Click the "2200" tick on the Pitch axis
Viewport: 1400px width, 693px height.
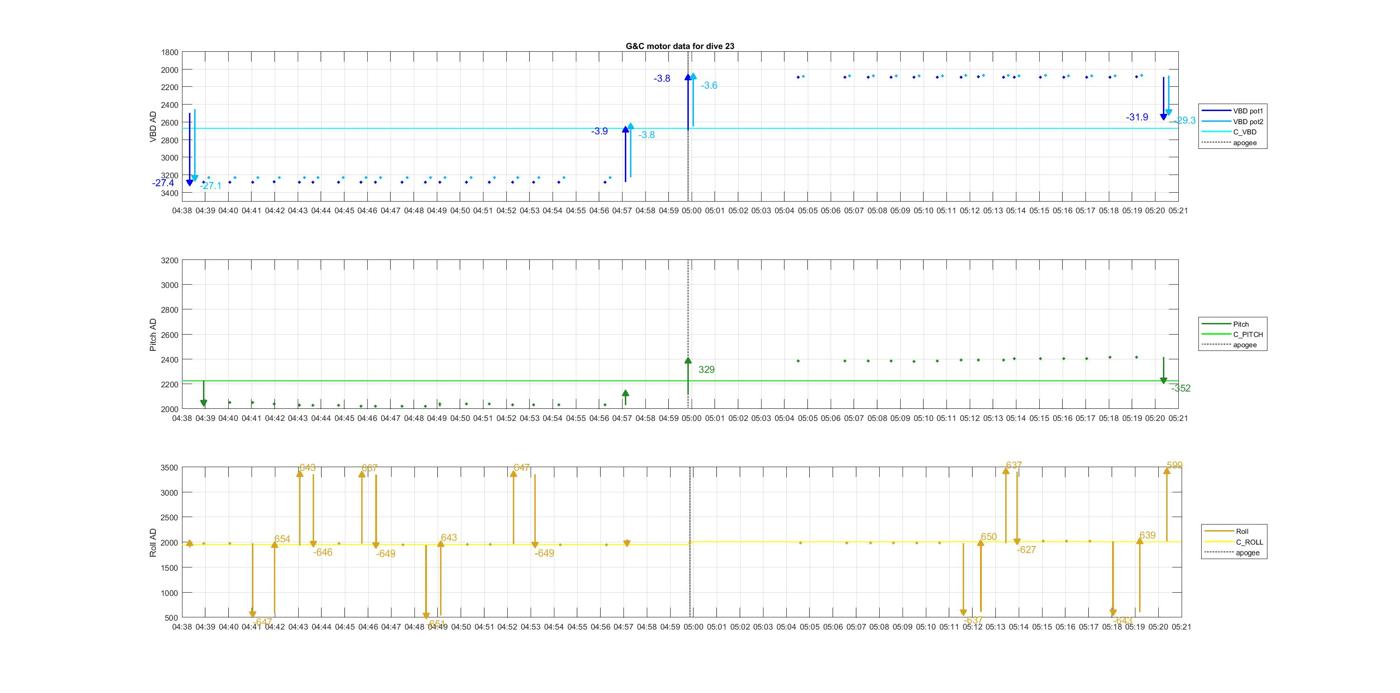click(170, 385)
